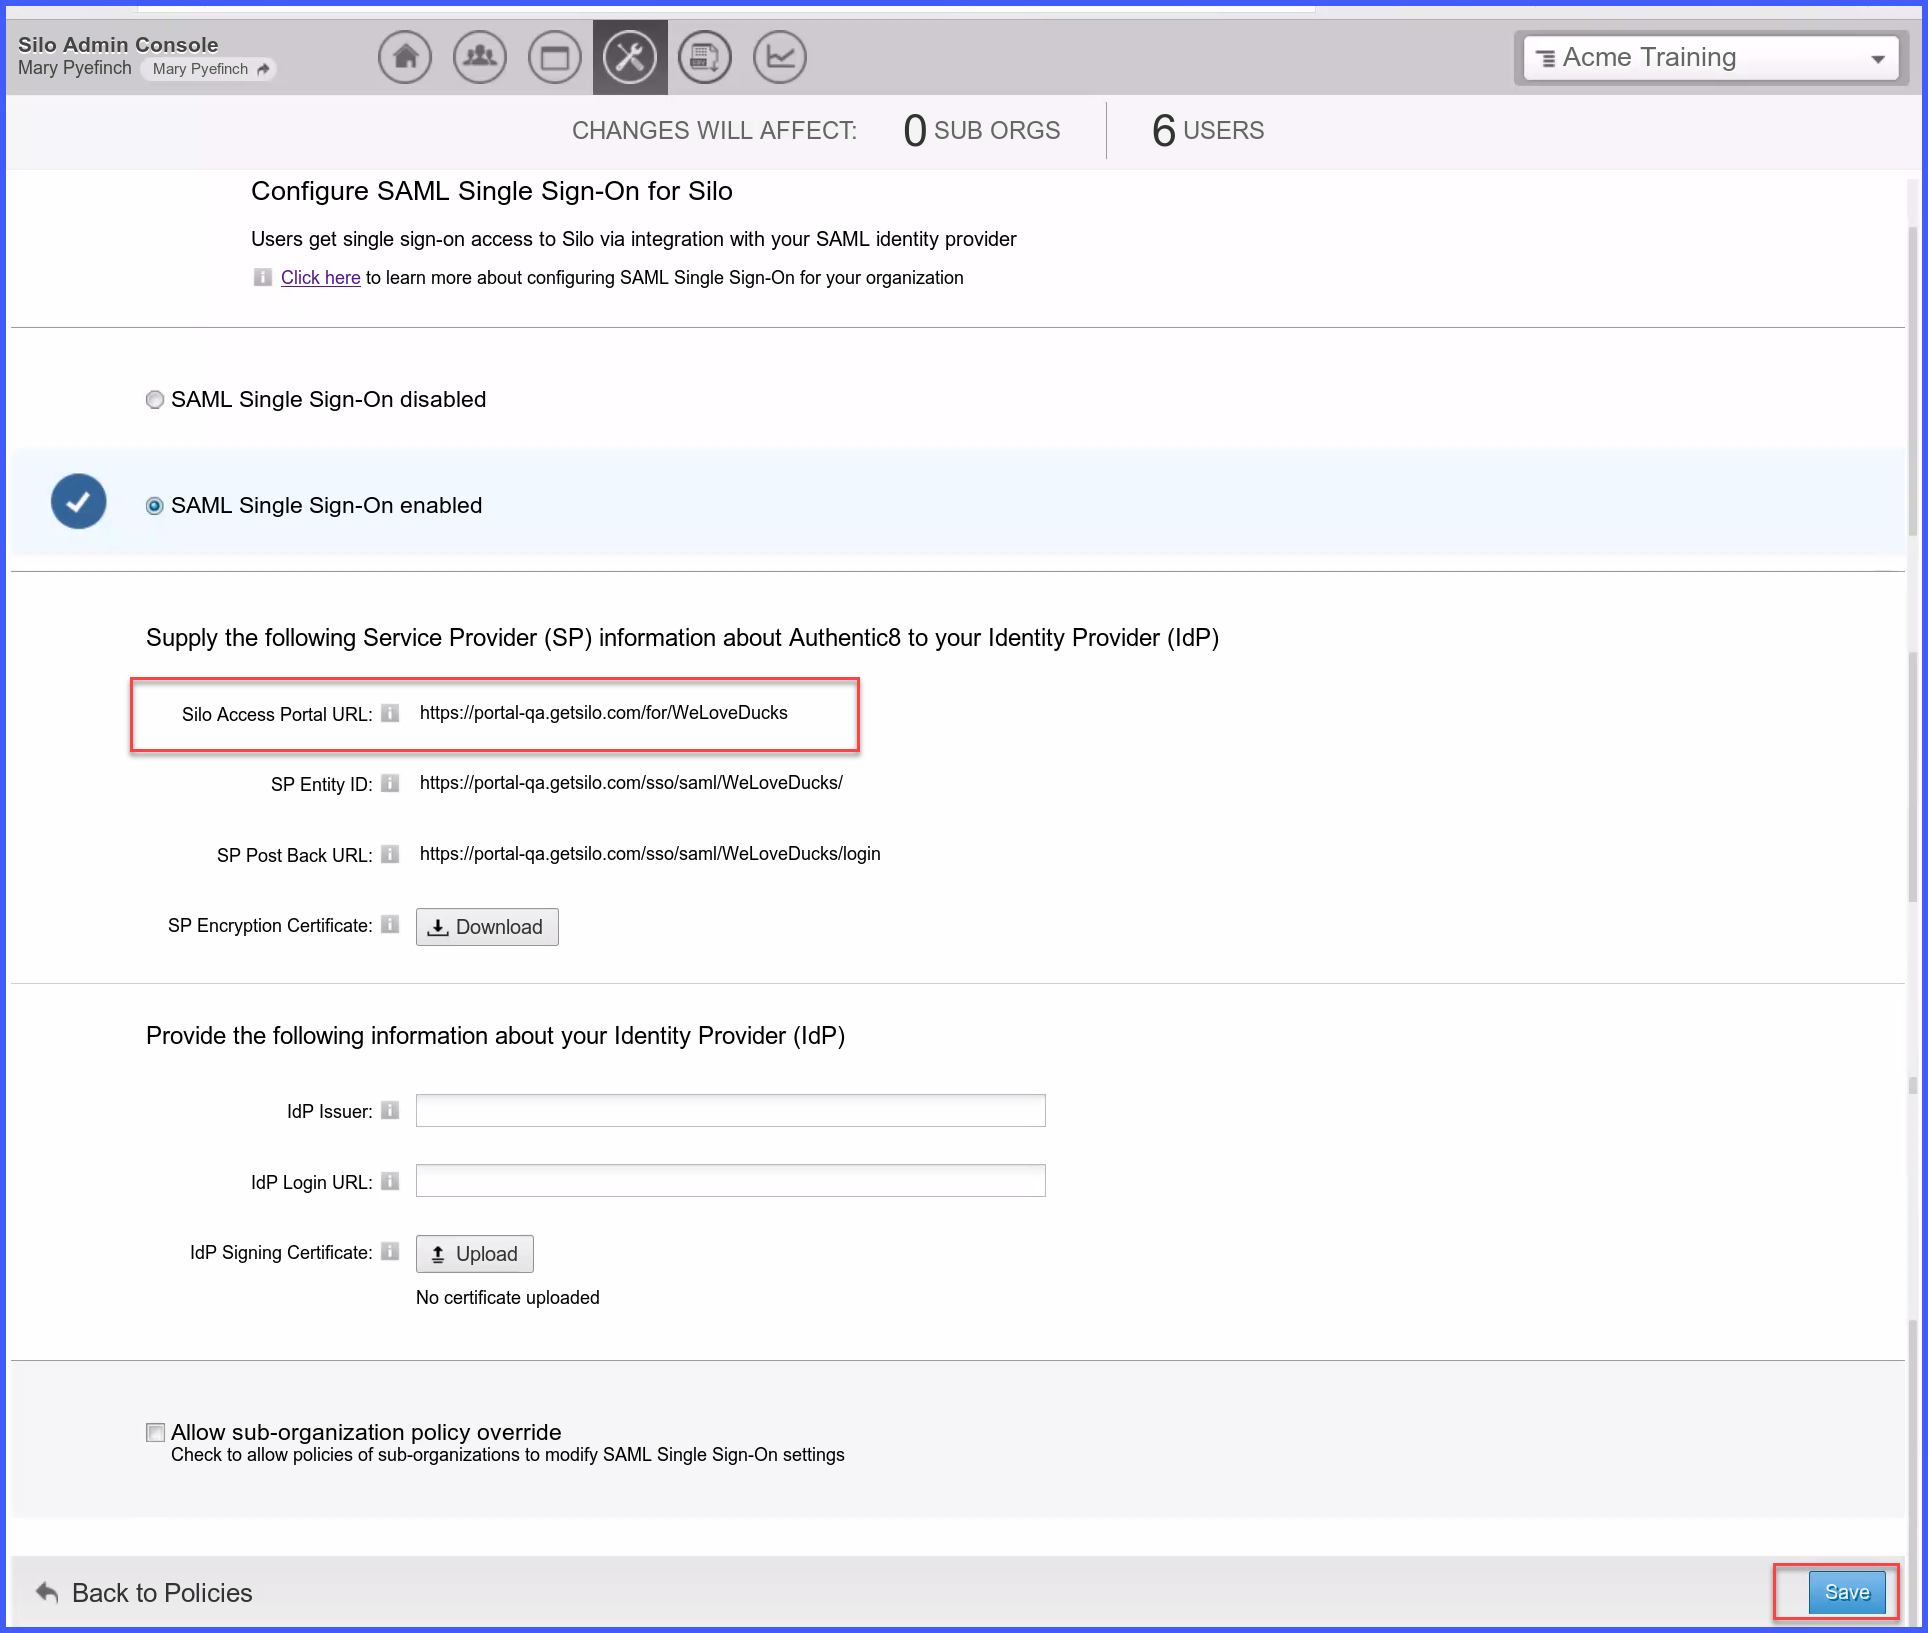Open the Users group icon in navigation
1928x1633 pixels.
click(480, 57)
